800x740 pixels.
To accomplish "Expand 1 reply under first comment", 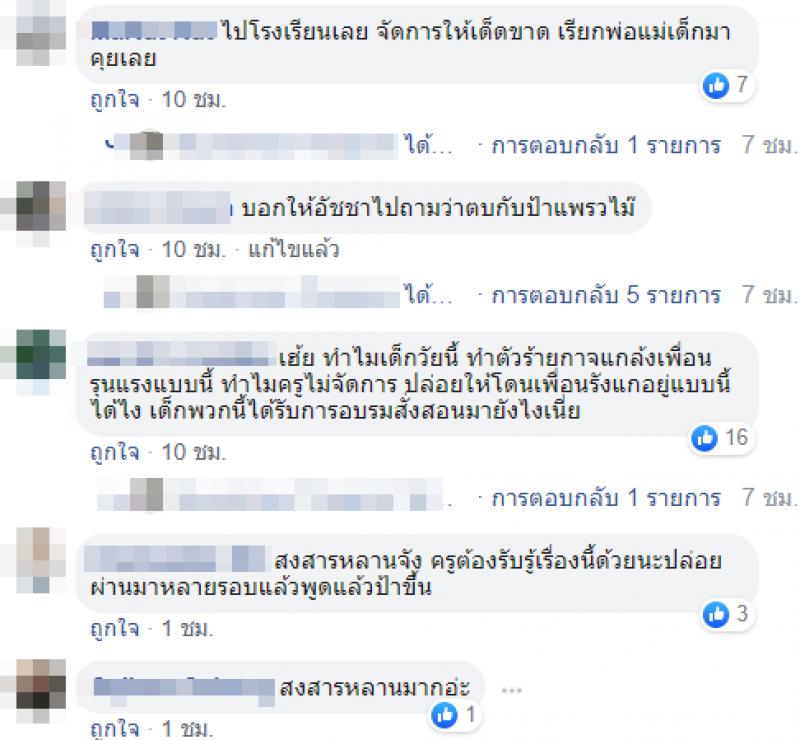I will pos(606,145).
